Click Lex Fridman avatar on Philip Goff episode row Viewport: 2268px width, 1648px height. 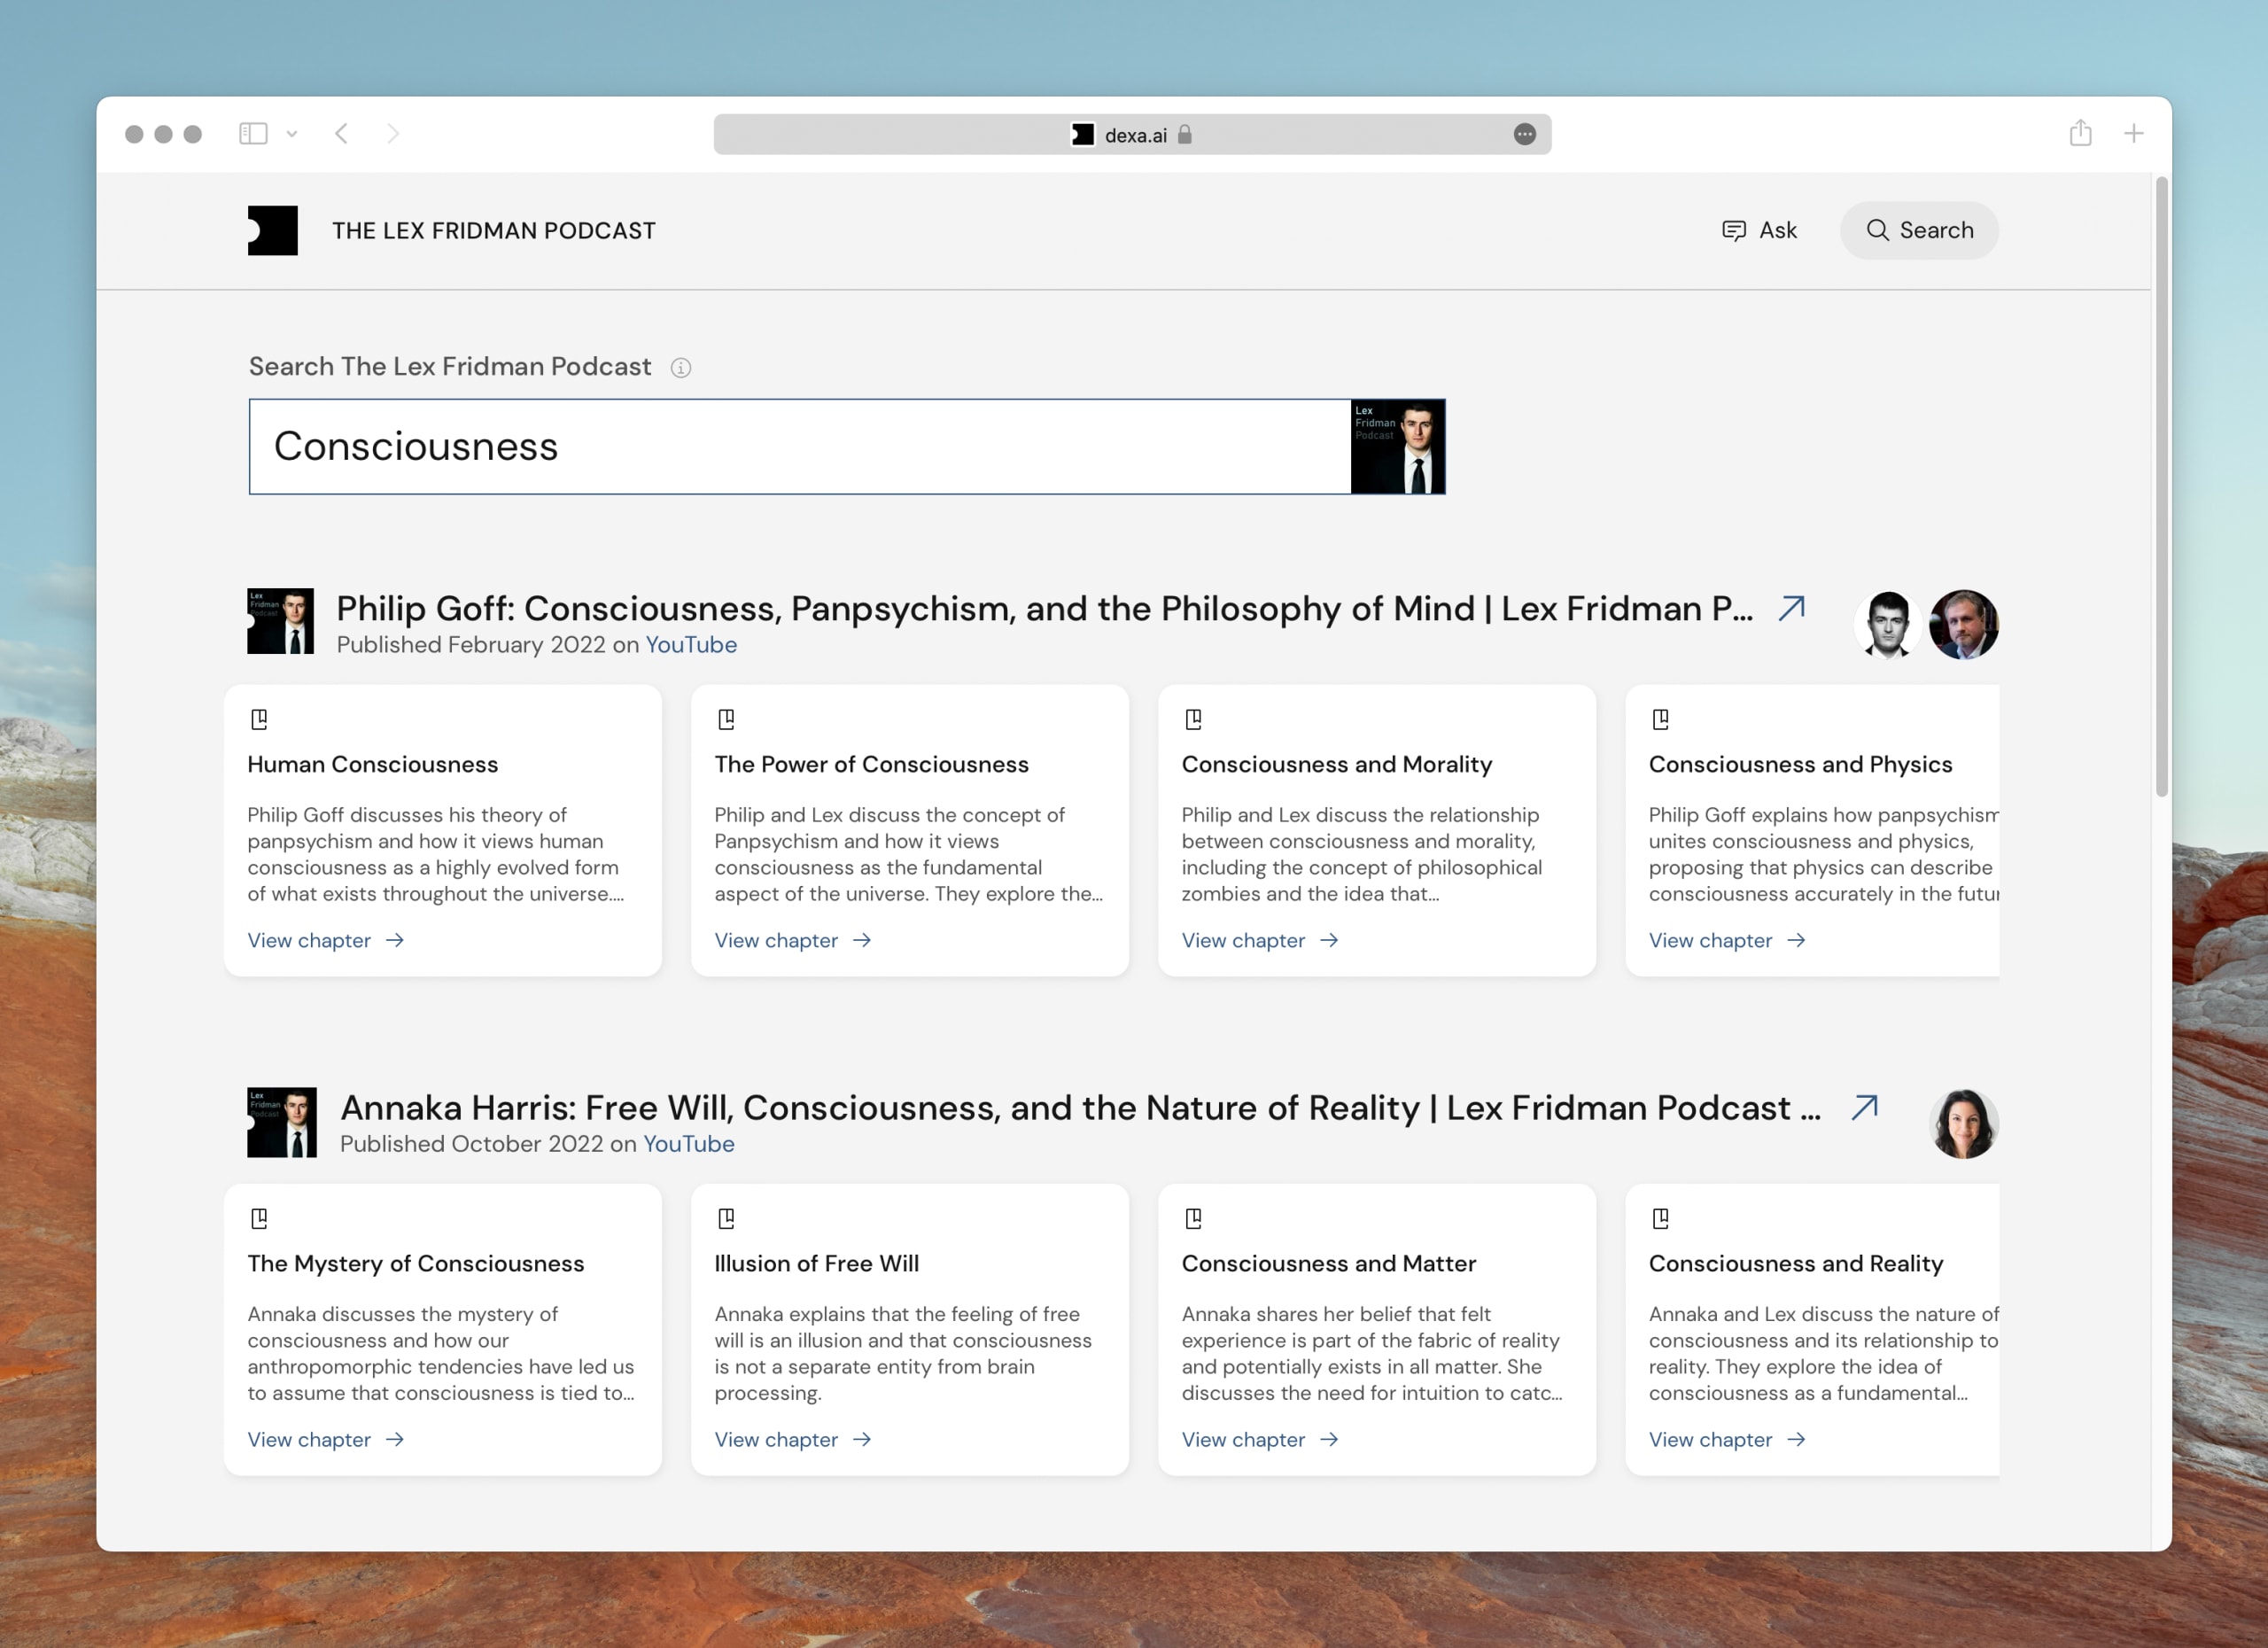point(1887,624)
